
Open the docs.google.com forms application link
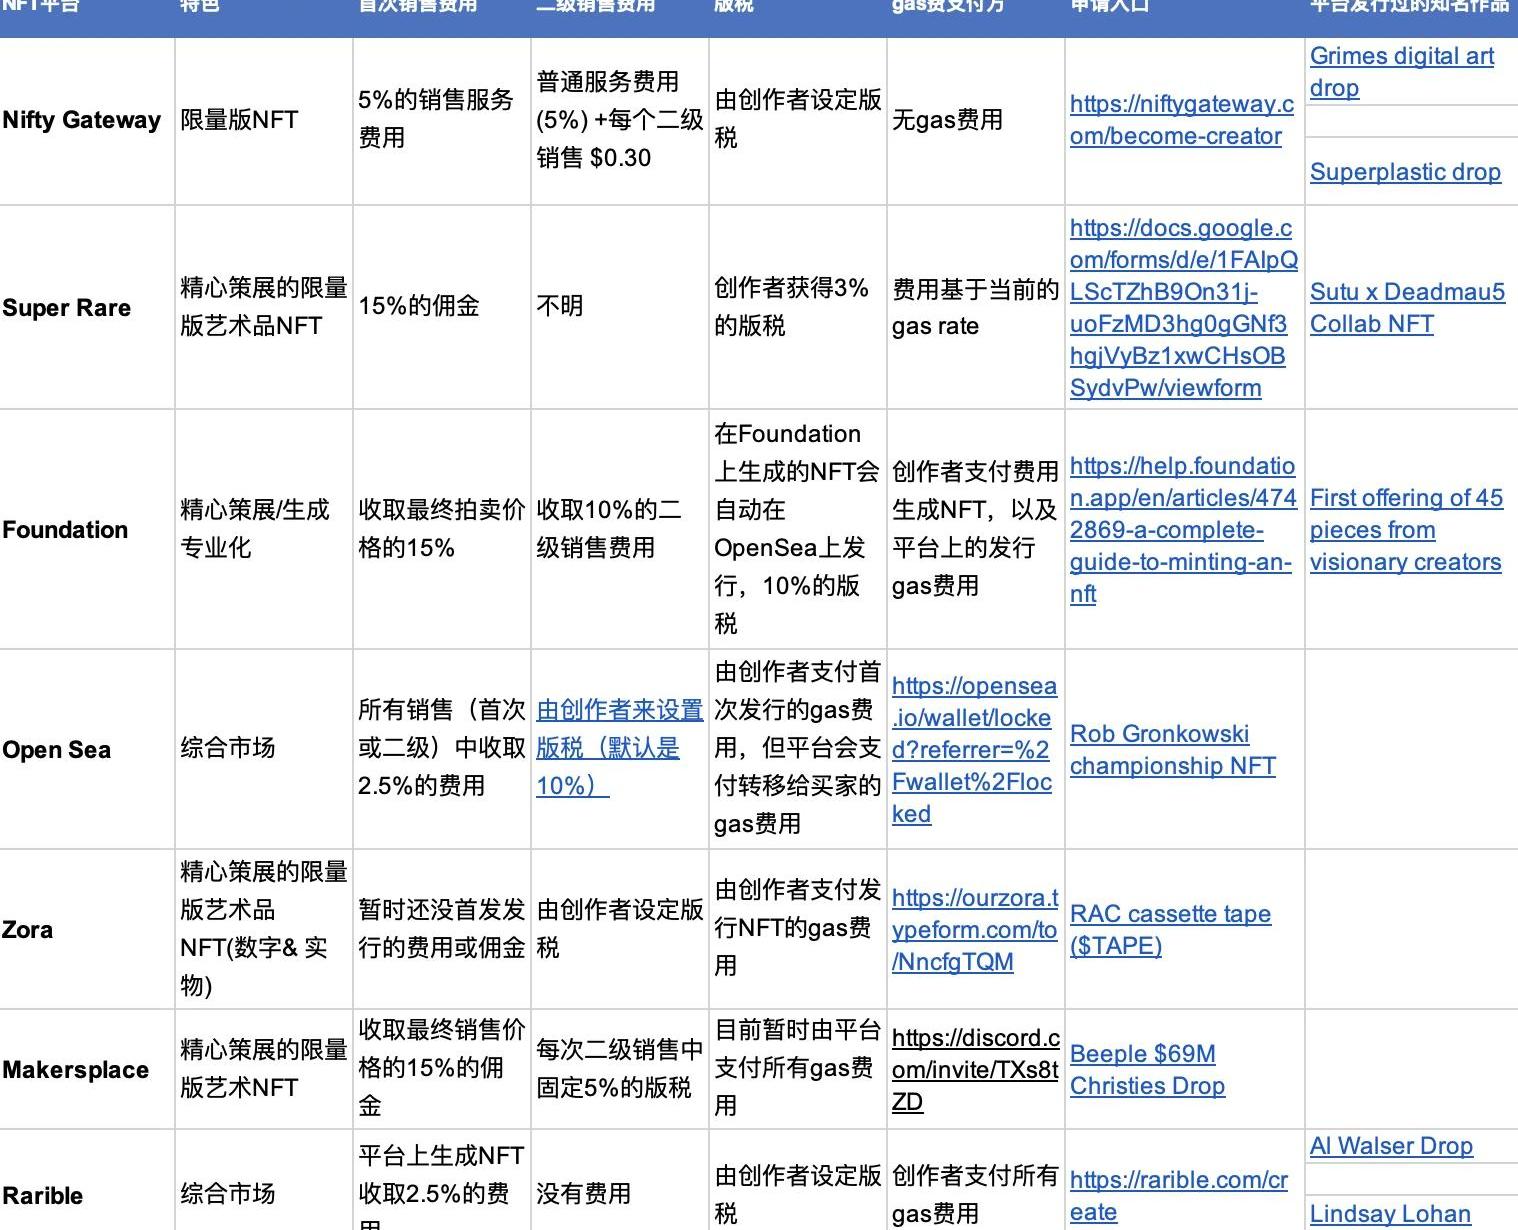[1183, 308]
